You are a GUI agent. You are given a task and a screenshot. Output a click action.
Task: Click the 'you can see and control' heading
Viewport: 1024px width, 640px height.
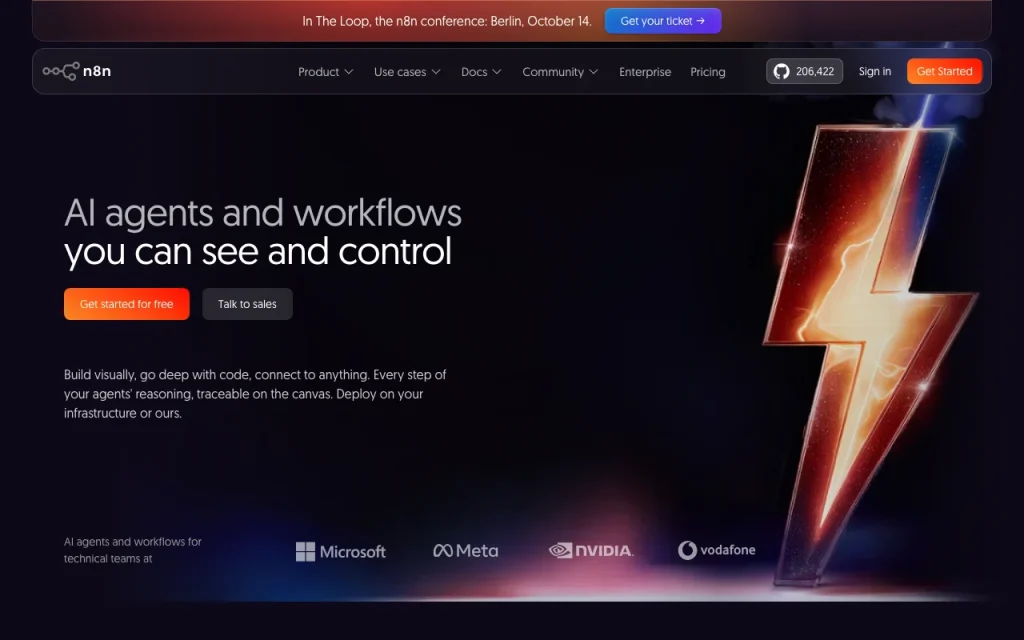[x=258, y=251]
